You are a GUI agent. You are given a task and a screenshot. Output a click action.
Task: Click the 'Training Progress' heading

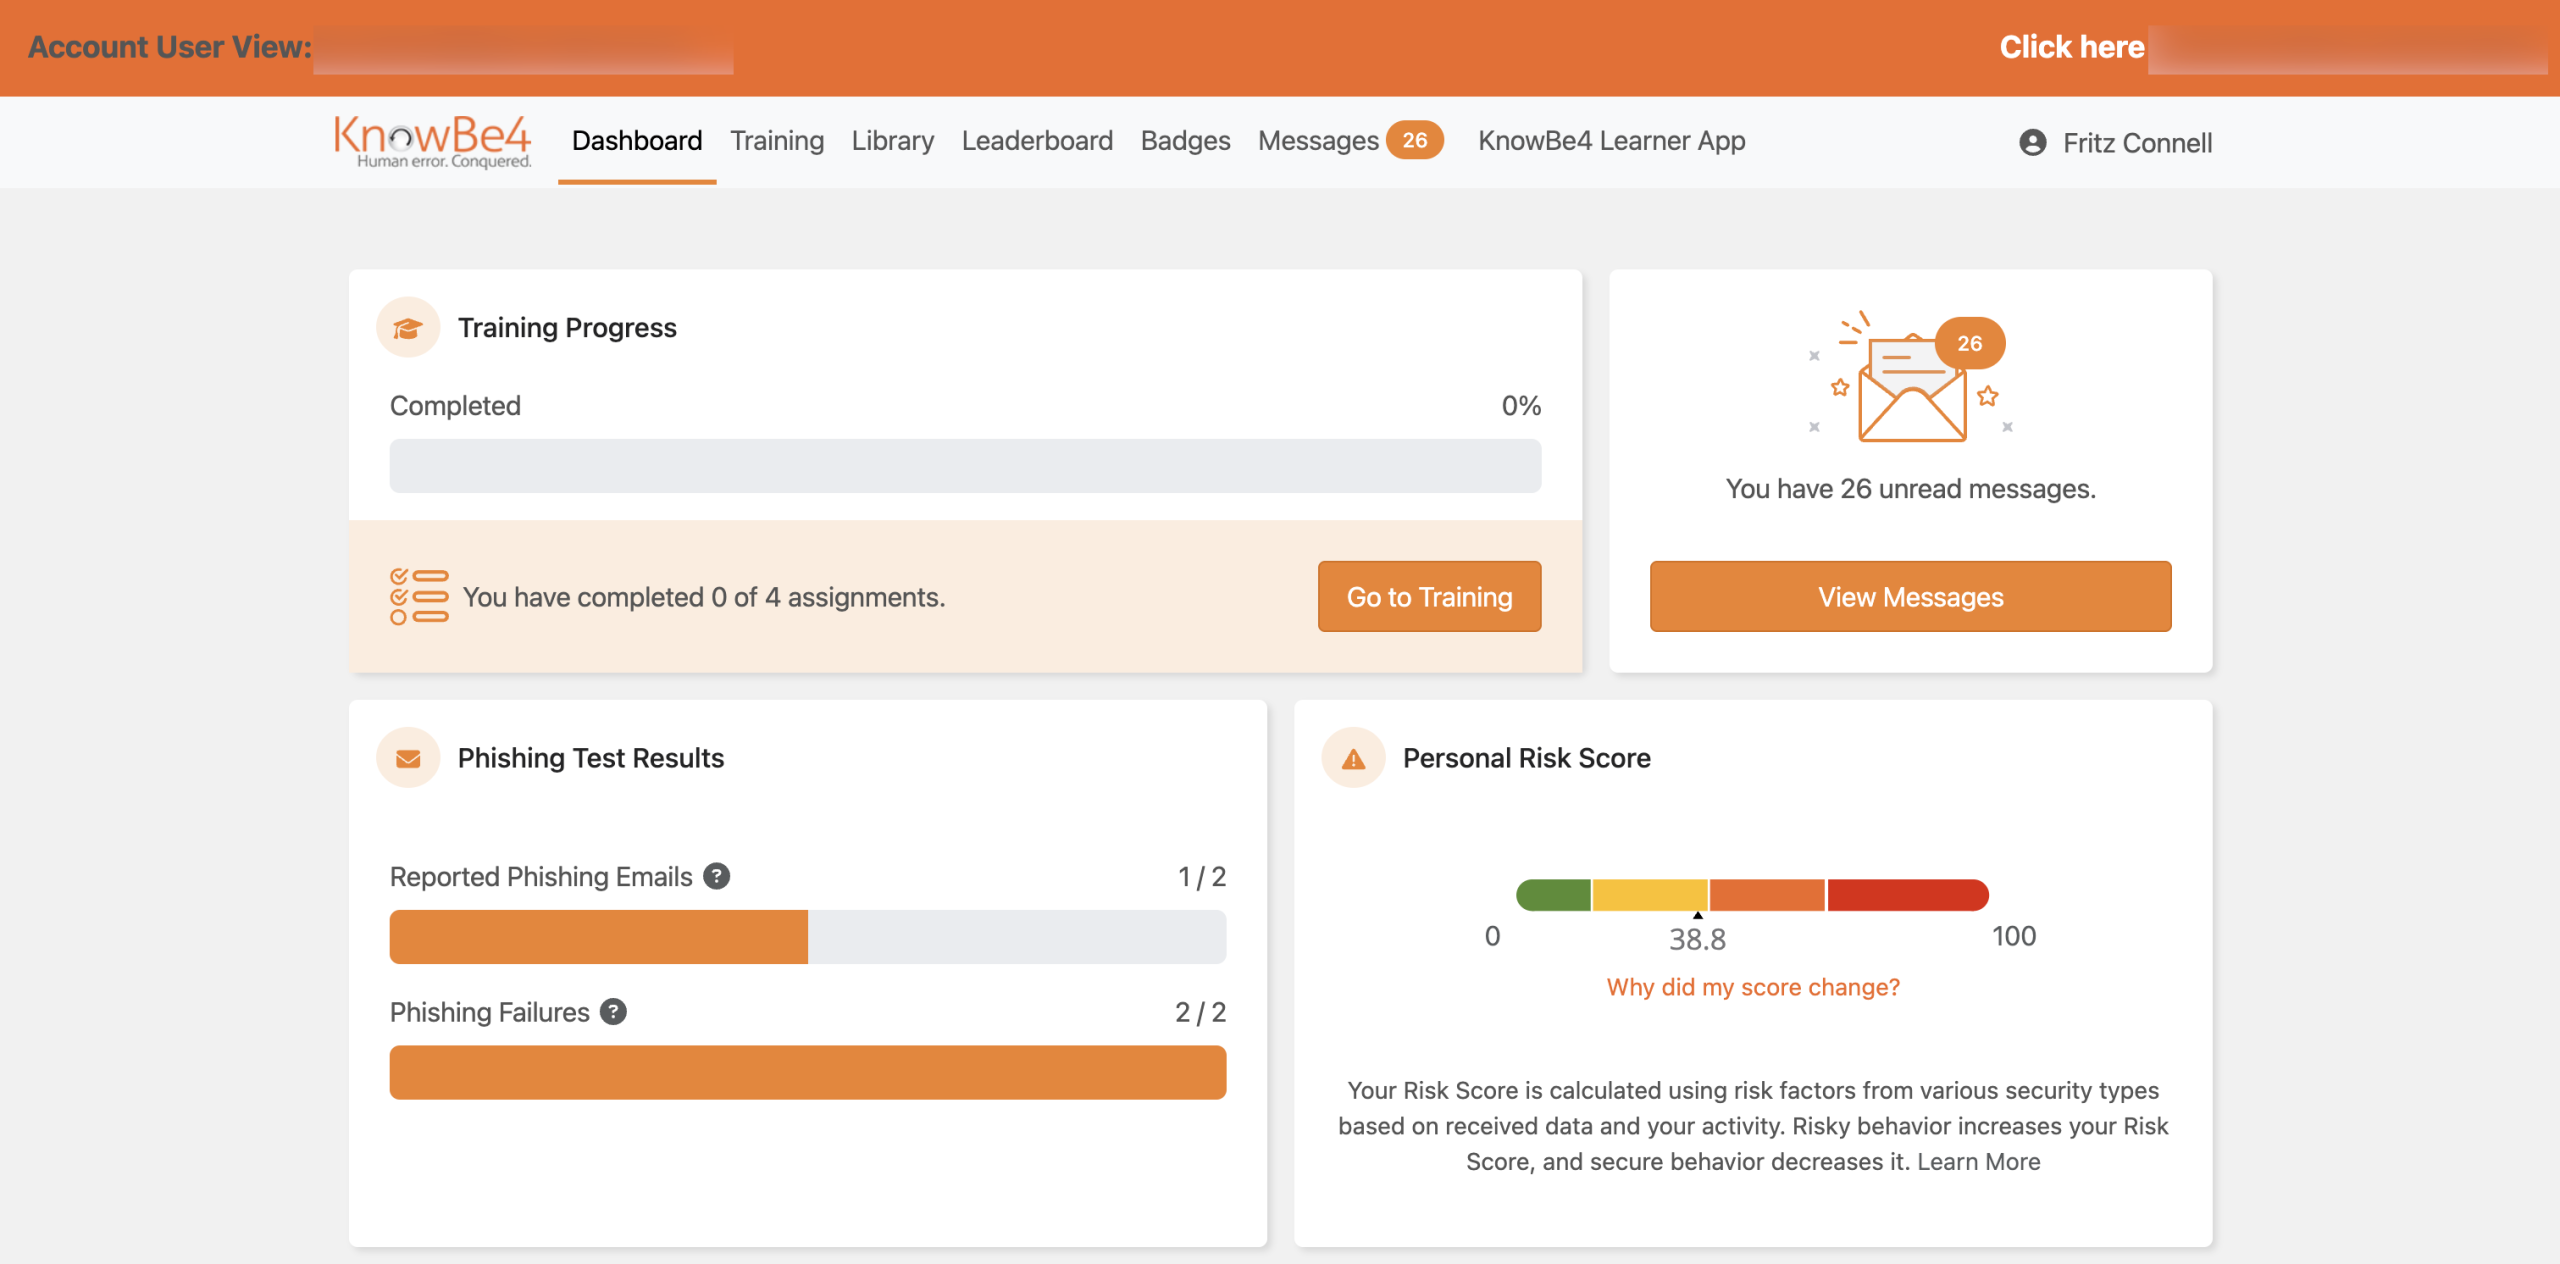(567, 328)
